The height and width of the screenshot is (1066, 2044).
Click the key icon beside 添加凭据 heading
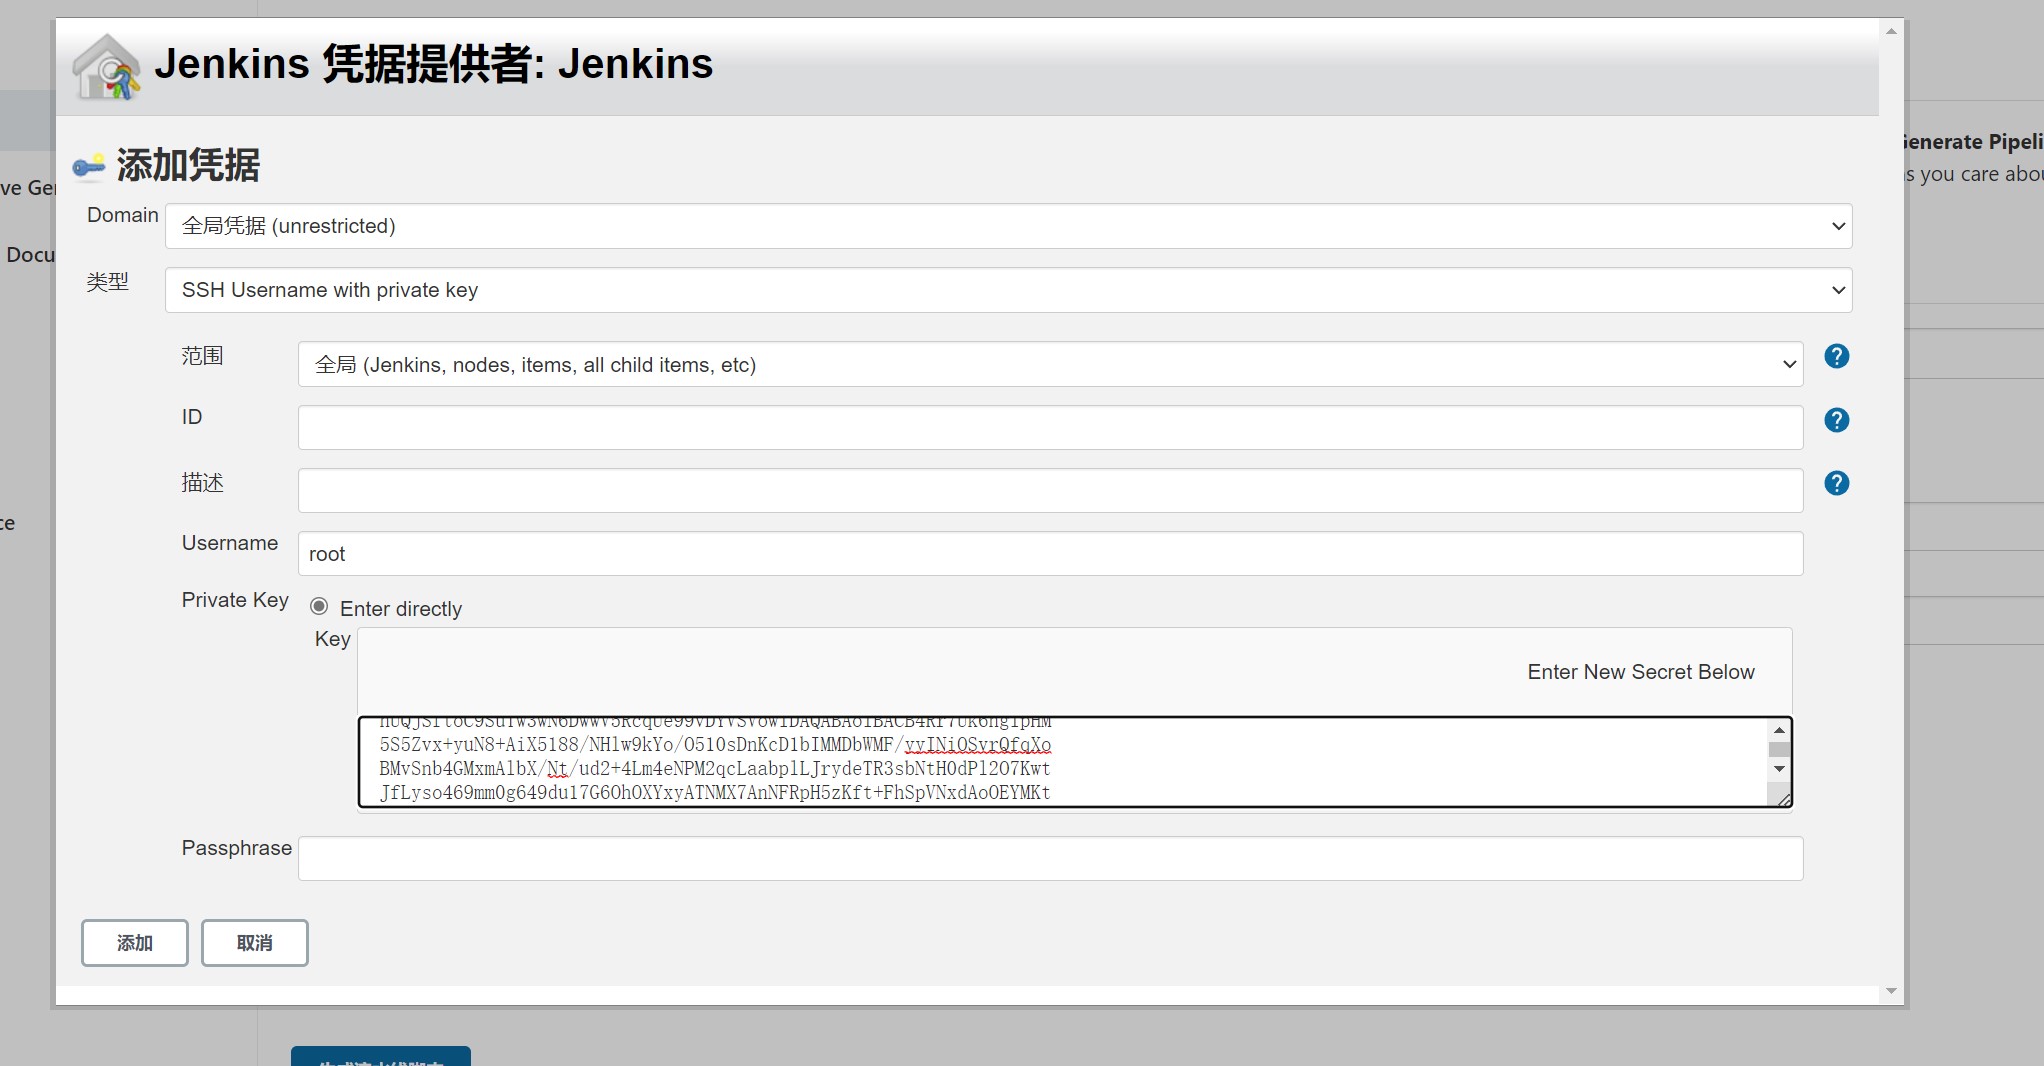(x=89, y=166)
